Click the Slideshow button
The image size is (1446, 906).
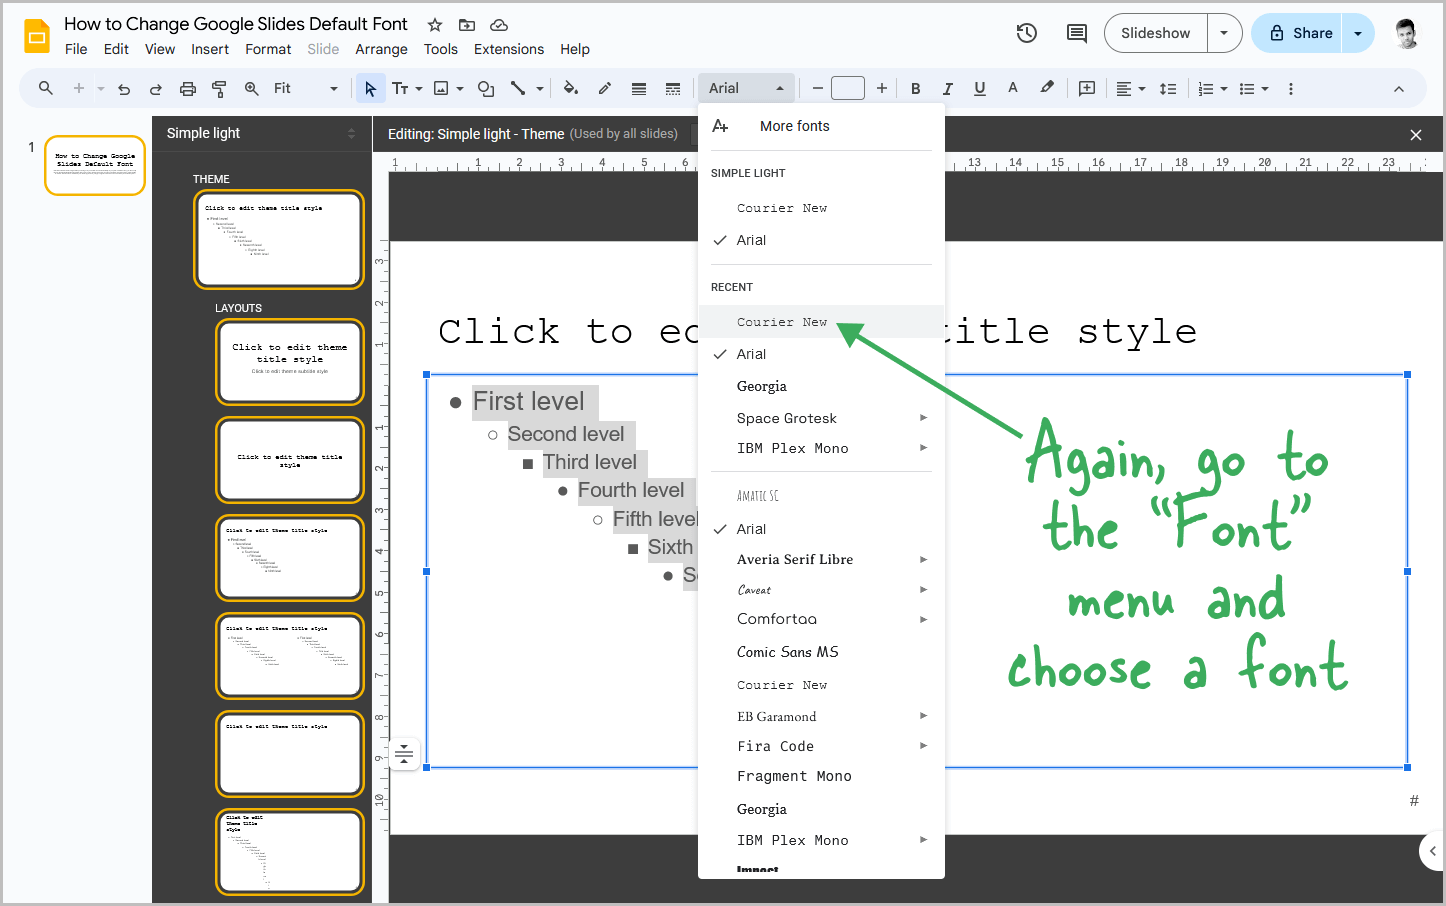pos(1156,33)
